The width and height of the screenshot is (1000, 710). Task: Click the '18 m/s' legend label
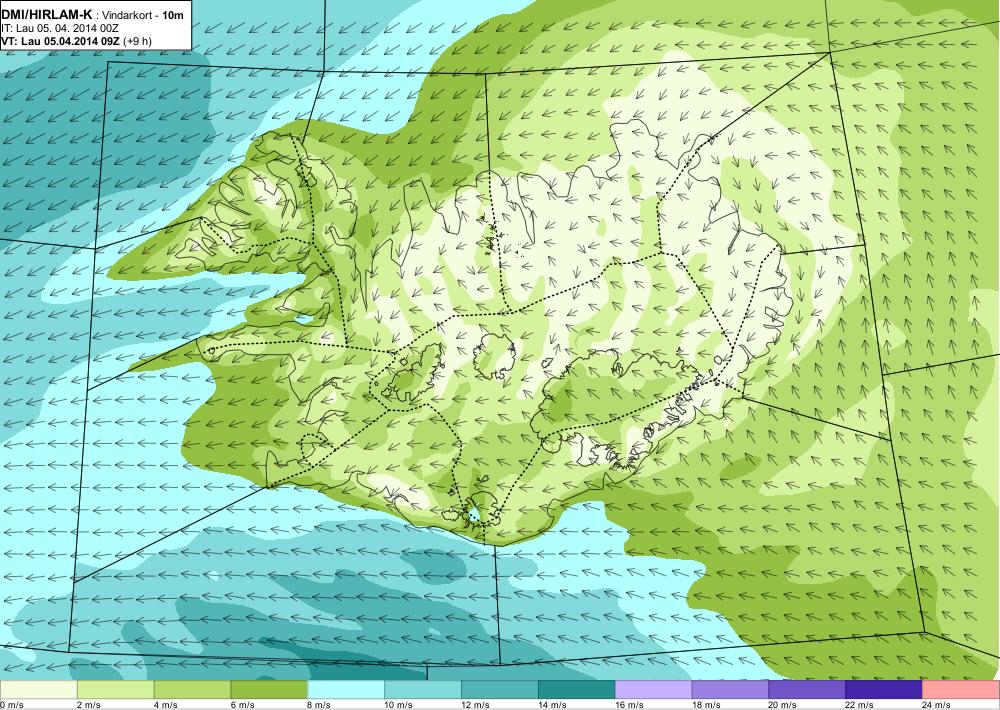point(706,705)
